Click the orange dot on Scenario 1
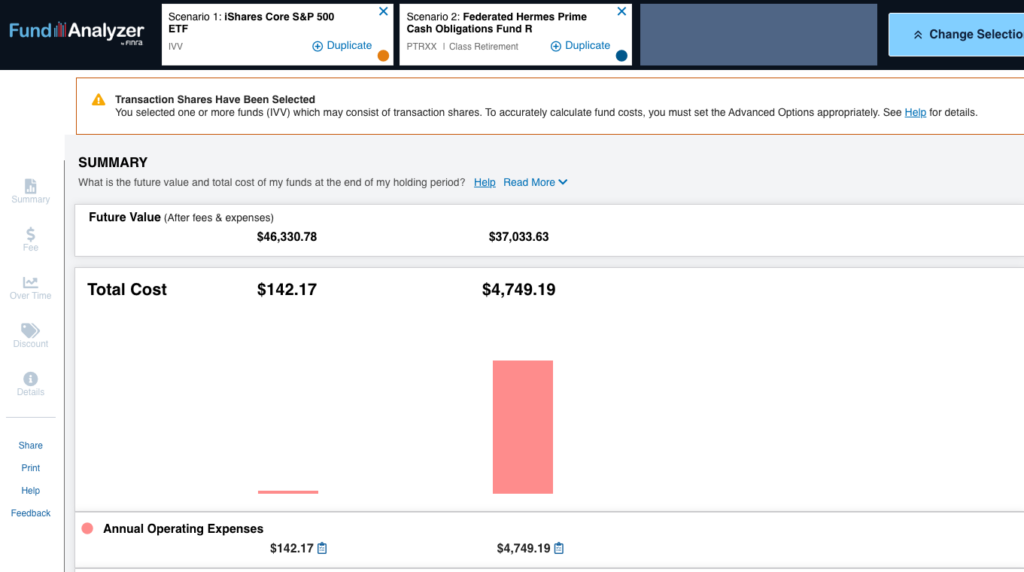Screen dimensions: 1024x572 point(383,56)
